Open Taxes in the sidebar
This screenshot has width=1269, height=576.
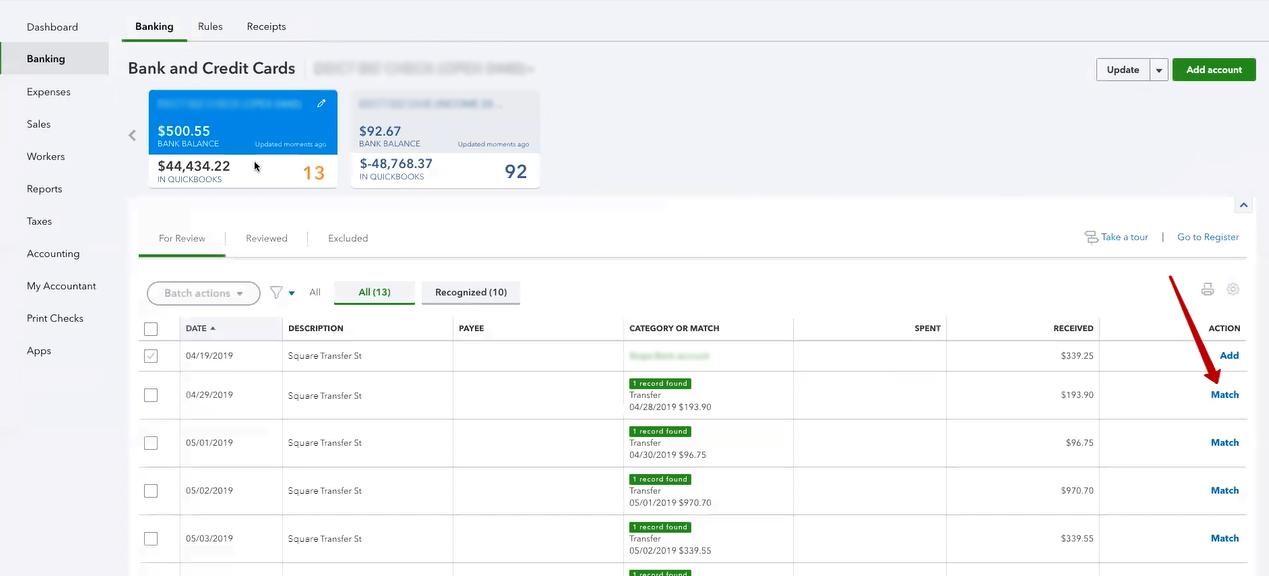coord(39,221)
